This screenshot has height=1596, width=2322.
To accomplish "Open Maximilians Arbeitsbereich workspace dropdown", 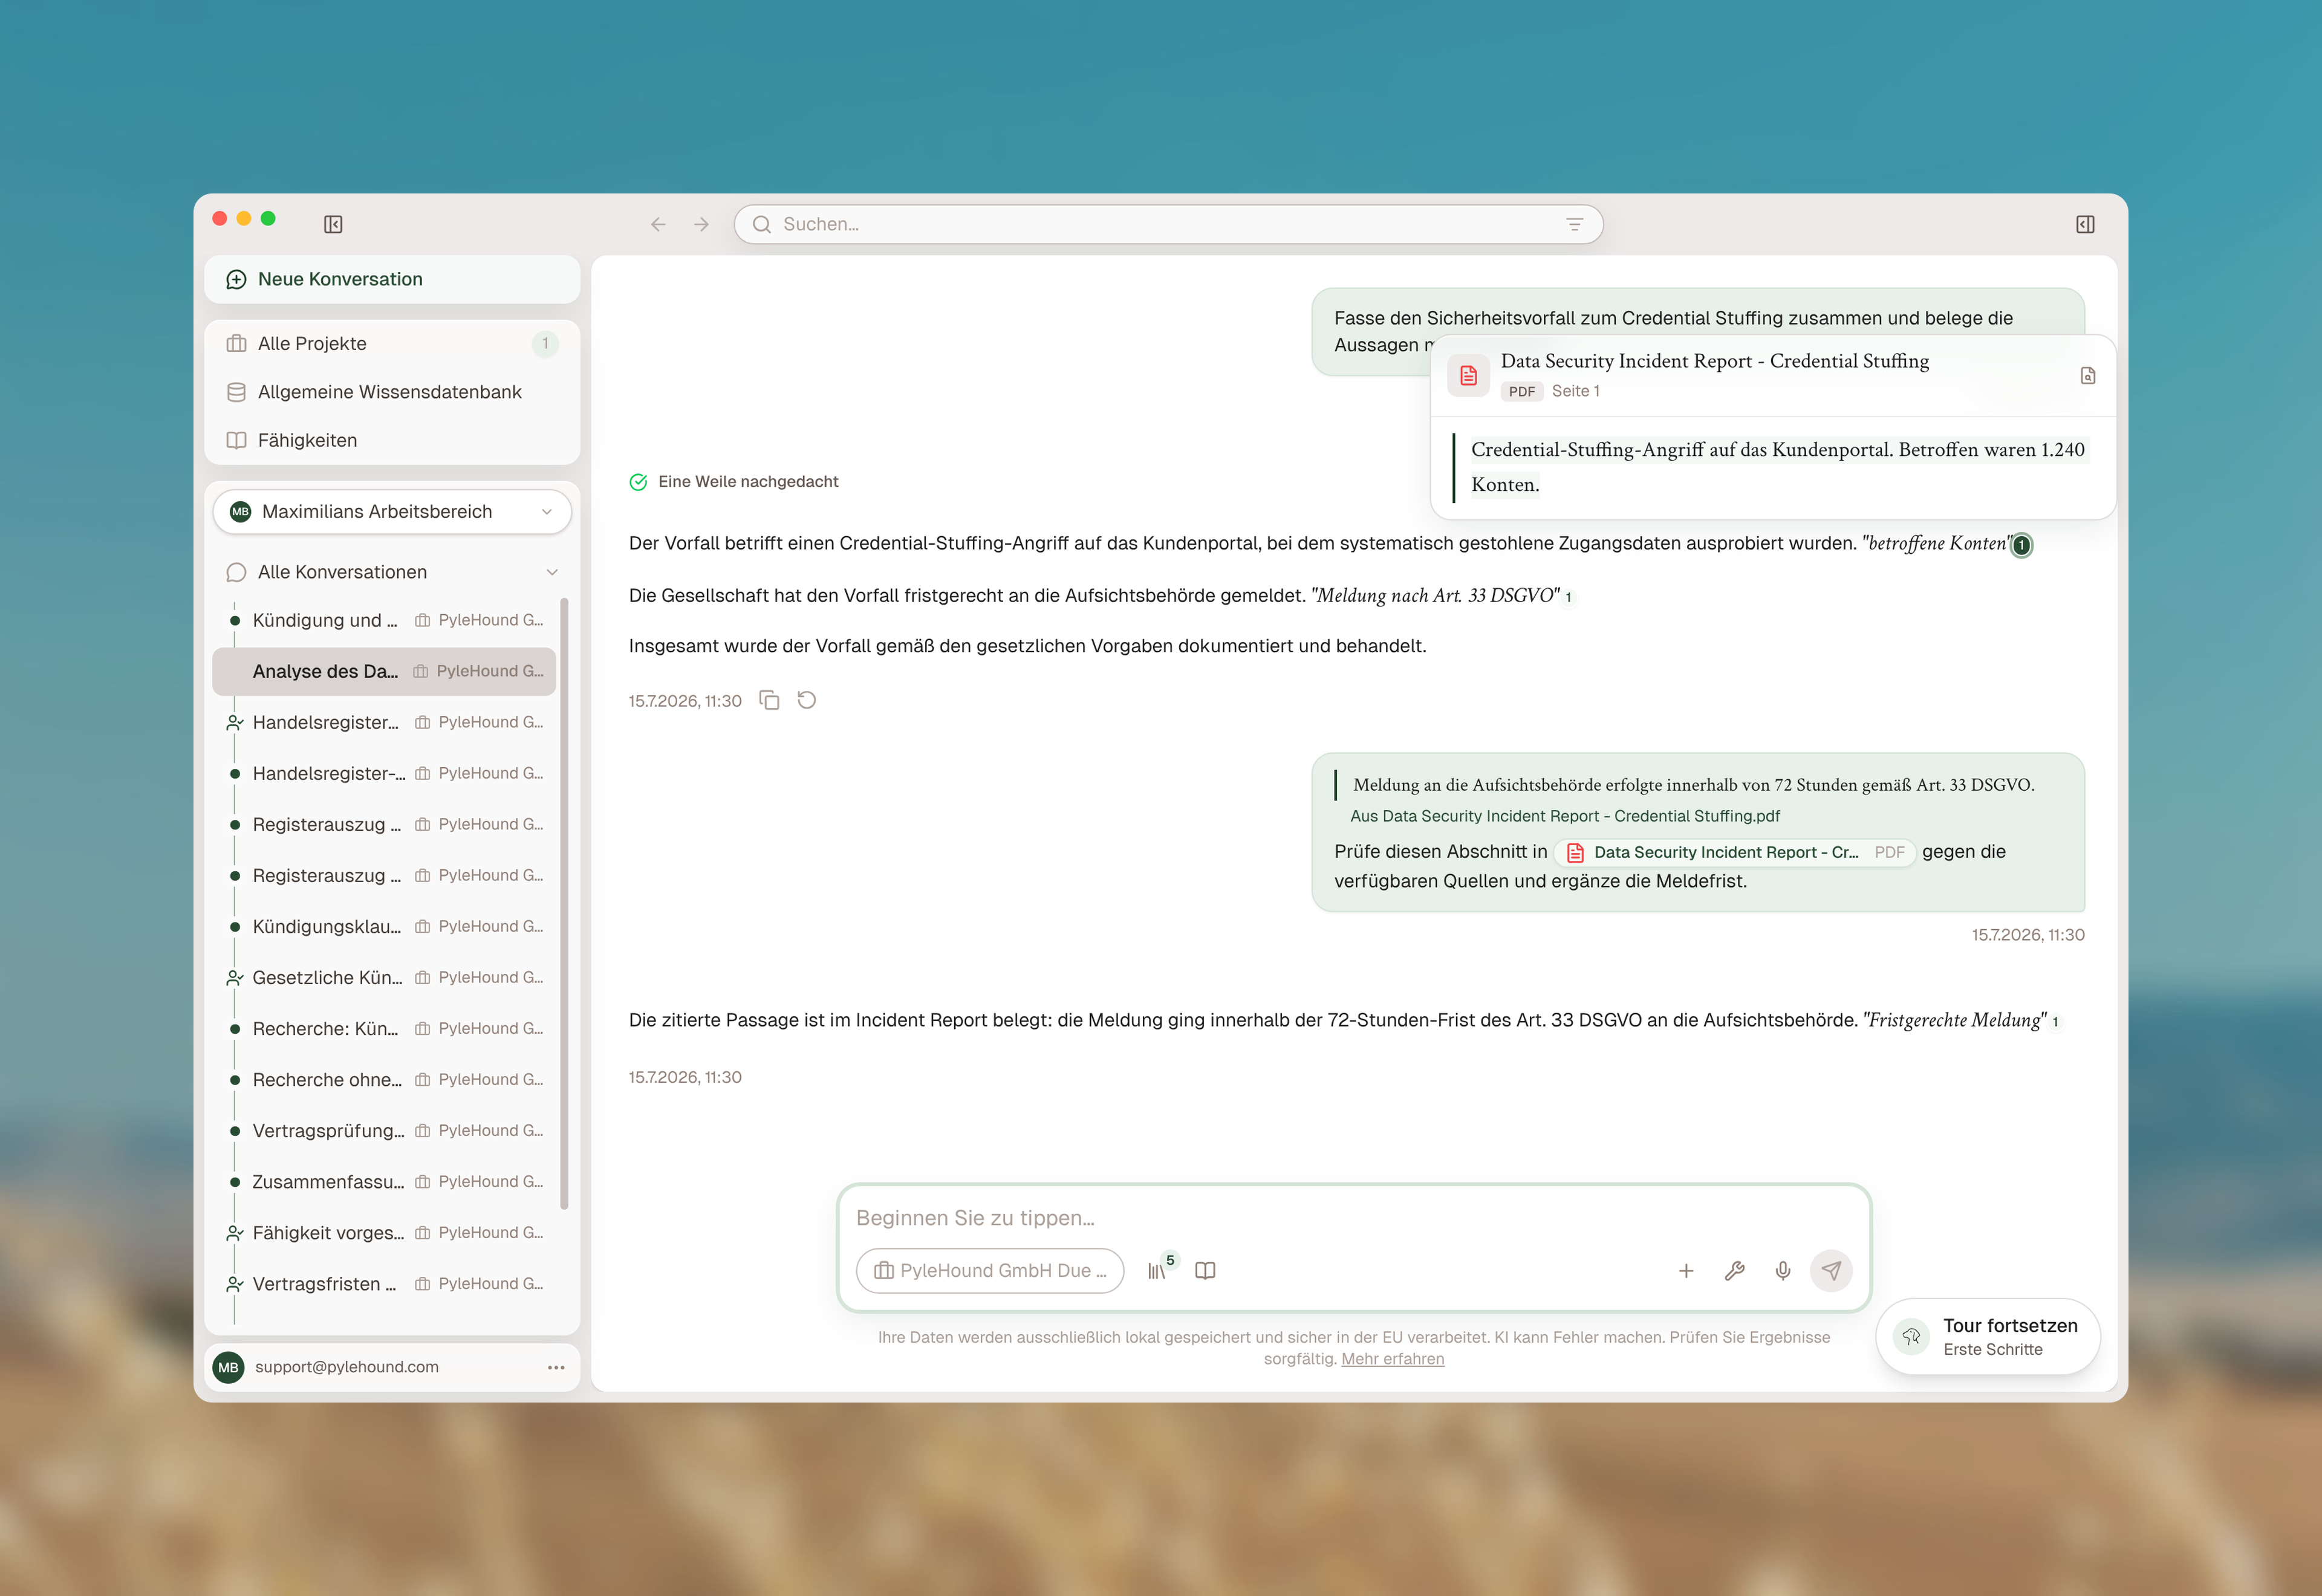I will pyautogui.click(x=392, y=511).
